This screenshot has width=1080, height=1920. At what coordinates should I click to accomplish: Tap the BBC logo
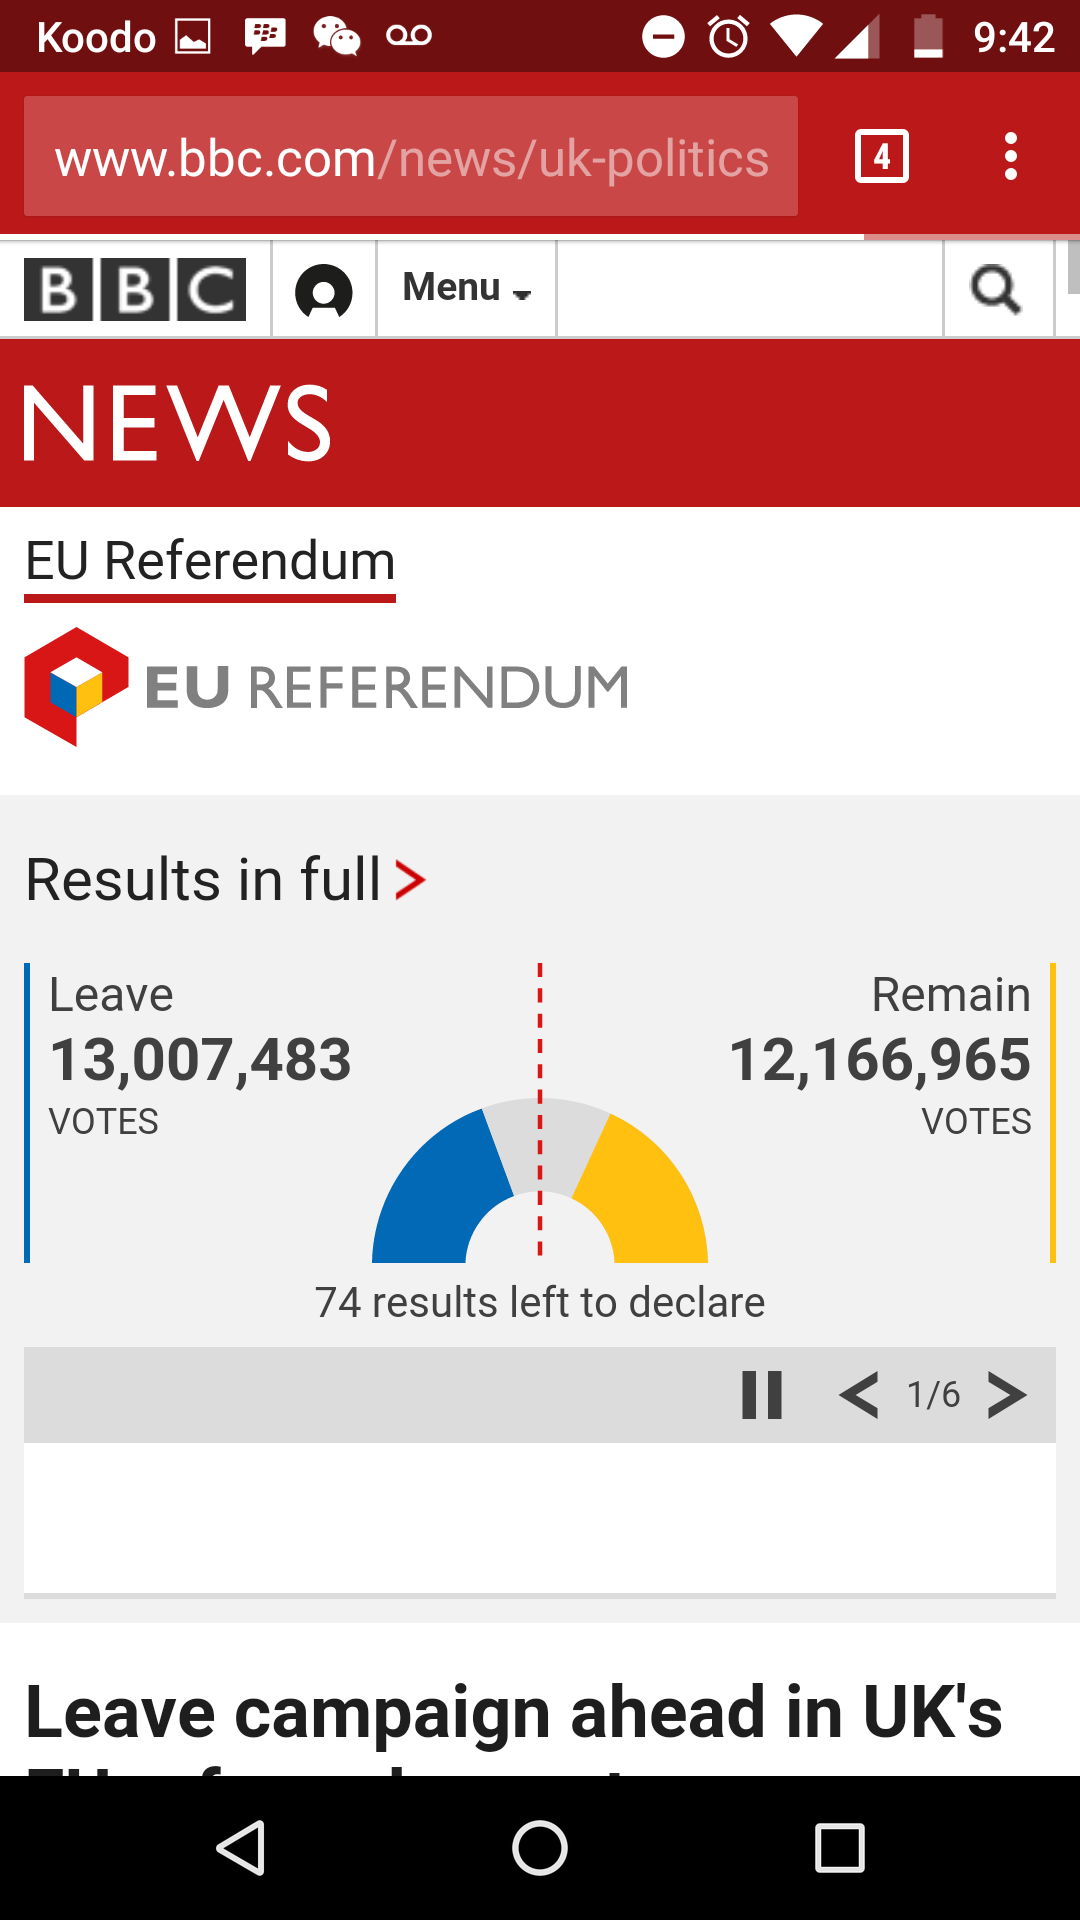135,290
